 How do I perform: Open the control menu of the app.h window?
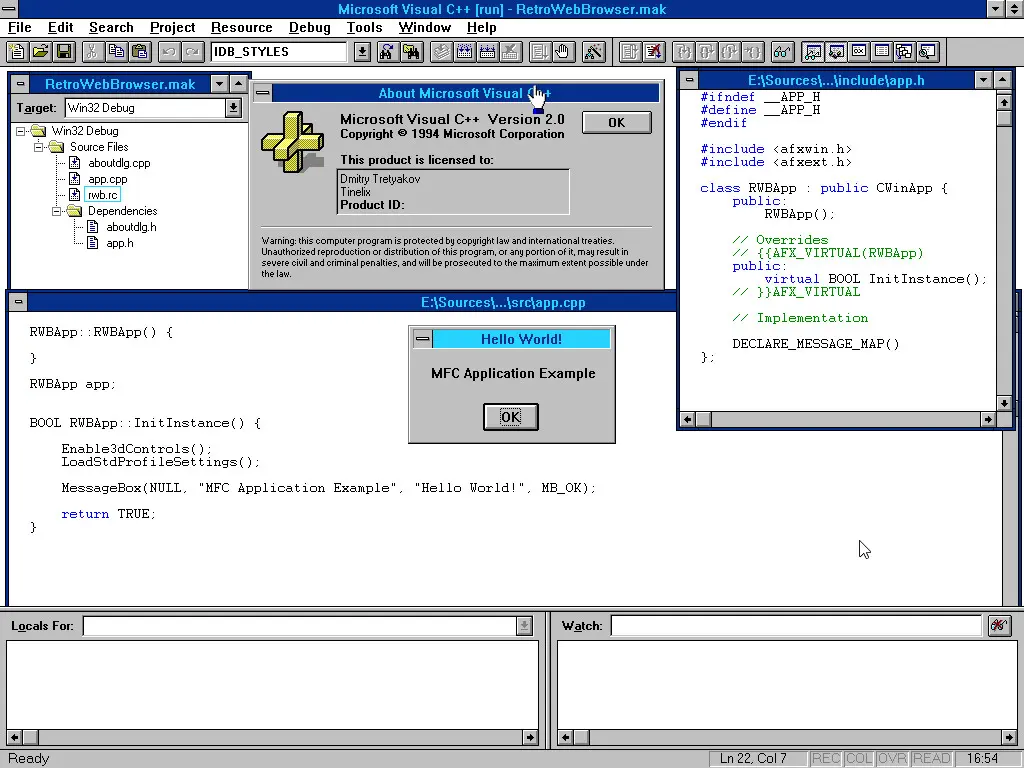(x=689, y=80)
